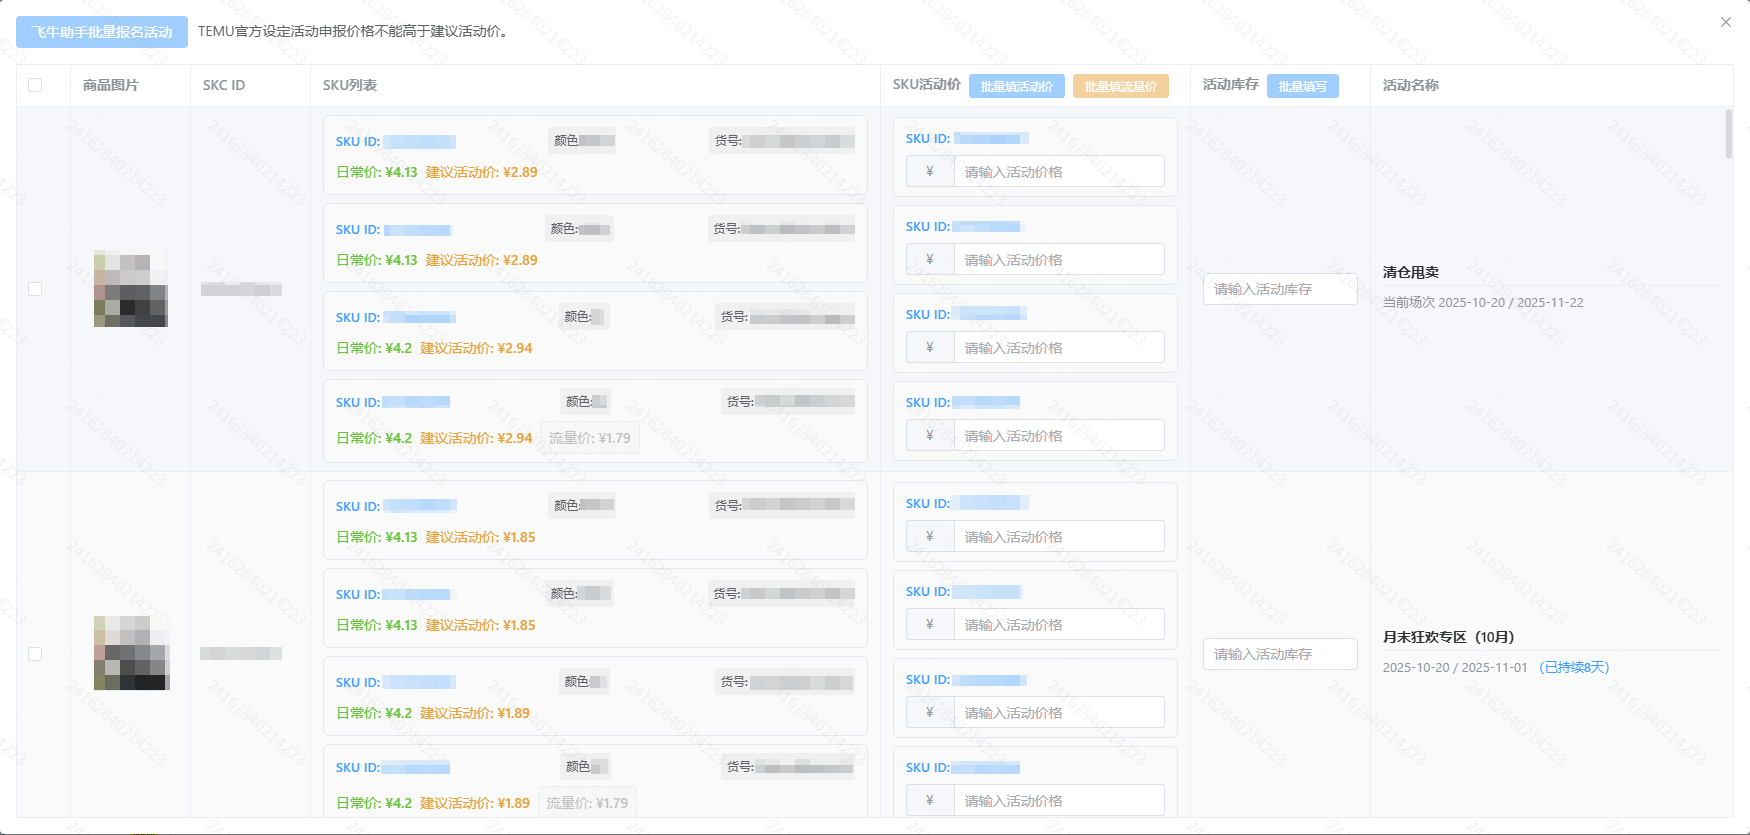Click the 活动名称 column header
This screenshot has width=1750, height=835.
pos(1410,85)
